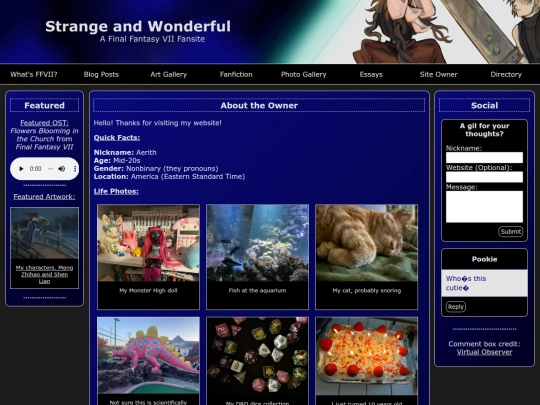Screen dimensions: 540x405
Task: Seek on the audio progress bar
Action: tap(50, 169)
